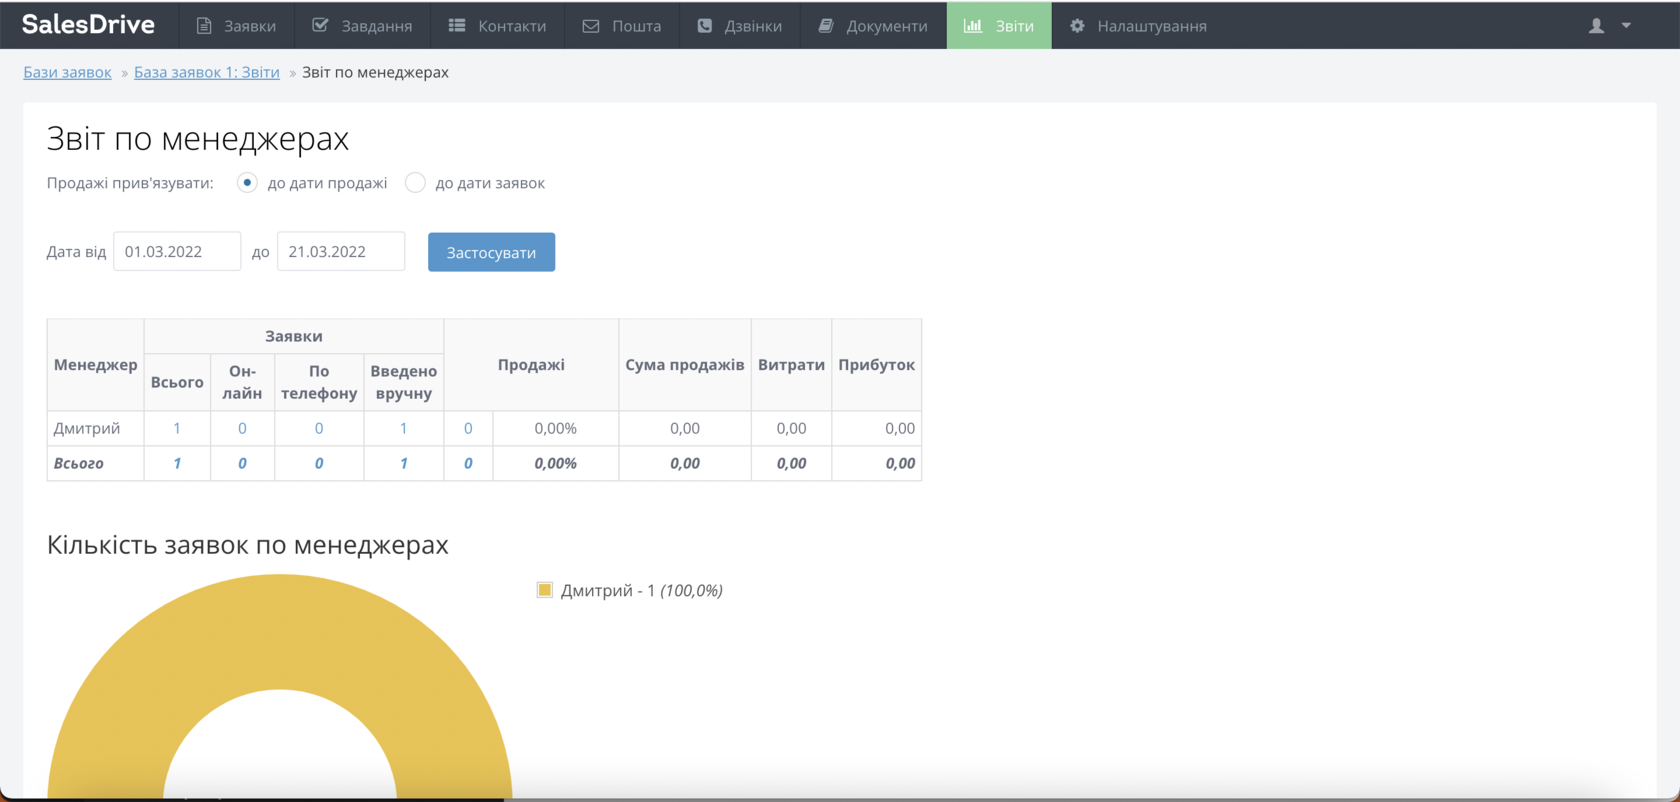Click Дмитрий's Продажі count link

point(468,428)
